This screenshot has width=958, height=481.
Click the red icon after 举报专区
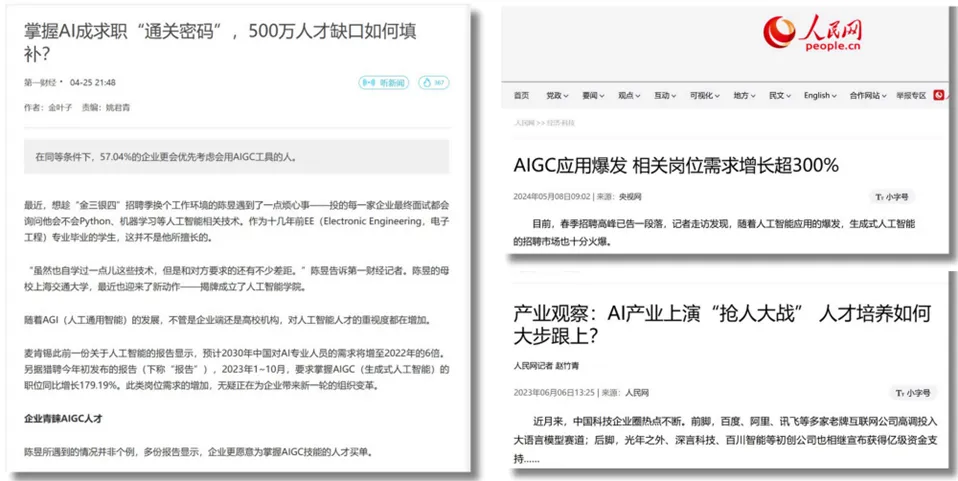(938, 95)
